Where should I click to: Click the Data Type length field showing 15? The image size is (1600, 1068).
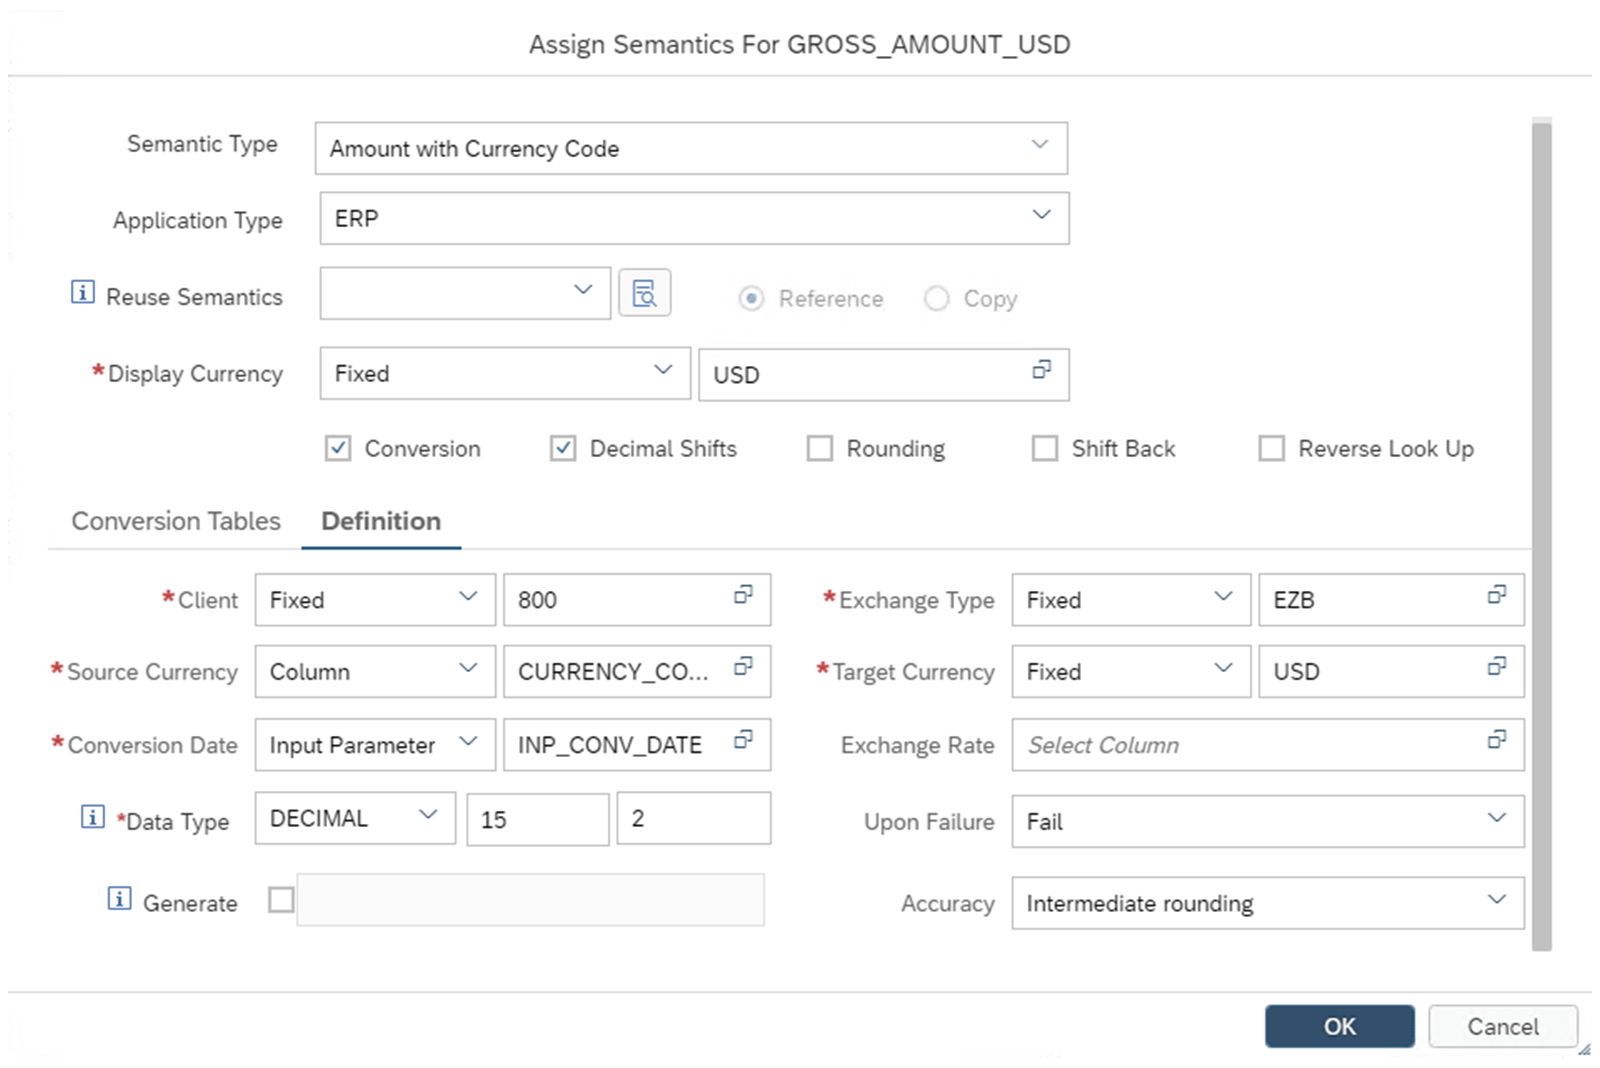[537, 819]
